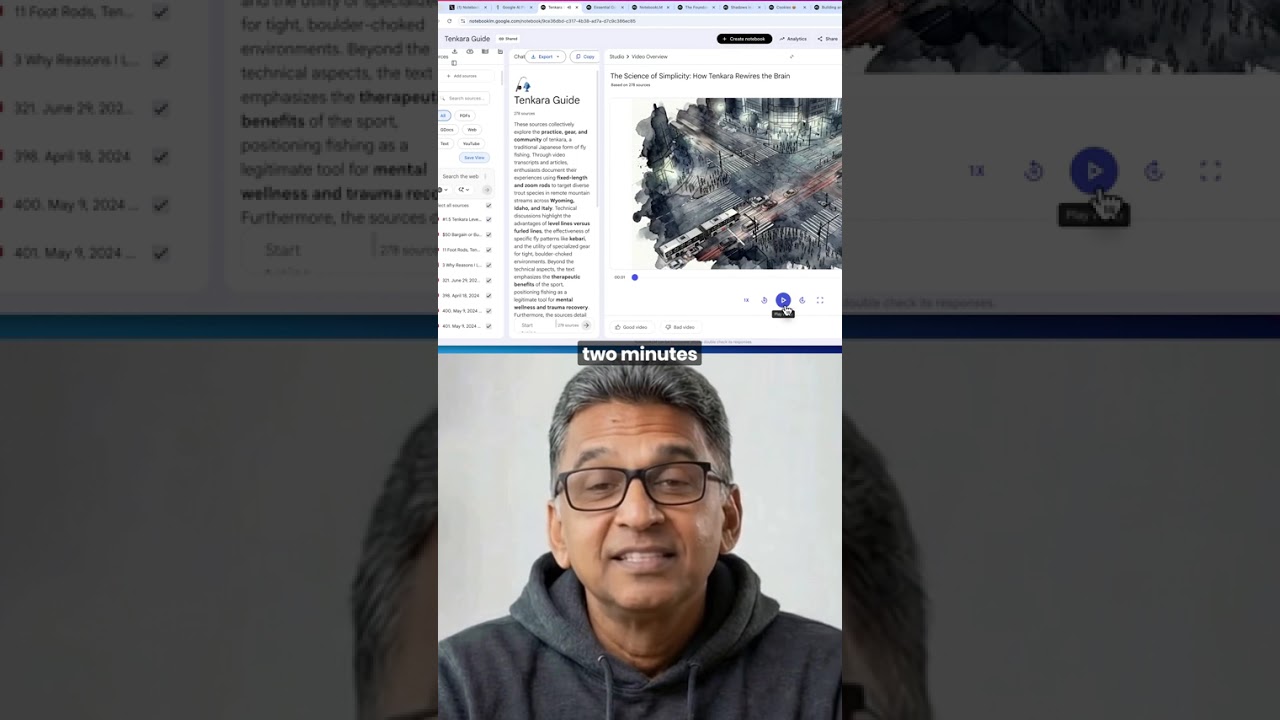Click the Shared badge next to title
This screenshot has height=720, width=1280.
pyautogui.click(x=508, y=39)
